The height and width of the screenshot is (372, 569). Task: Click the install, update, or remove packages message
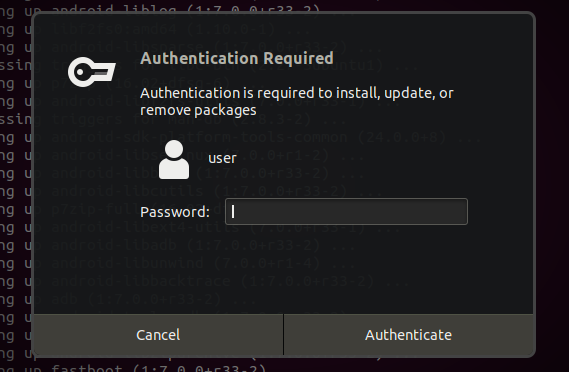pos(296,102)
